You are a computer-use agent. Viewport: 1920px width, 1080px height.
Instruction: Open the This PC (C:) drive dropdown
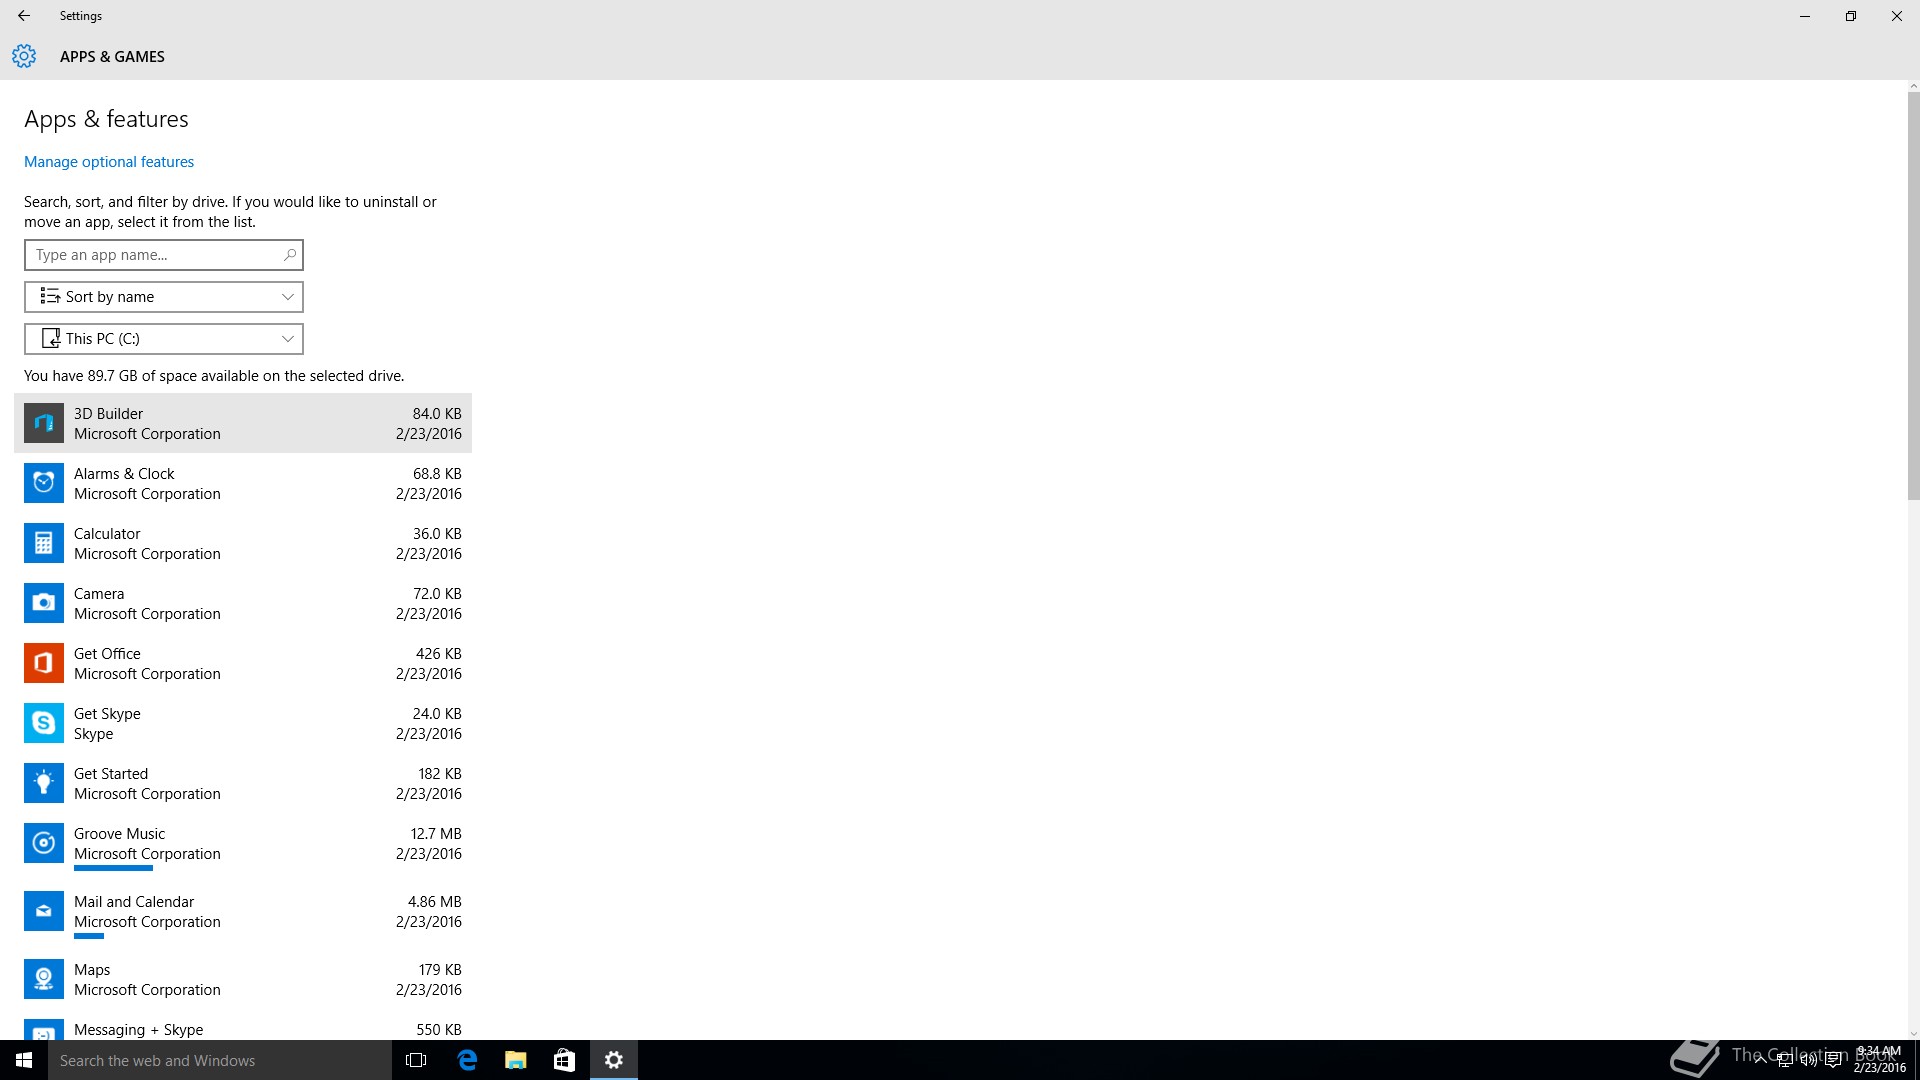164,339
